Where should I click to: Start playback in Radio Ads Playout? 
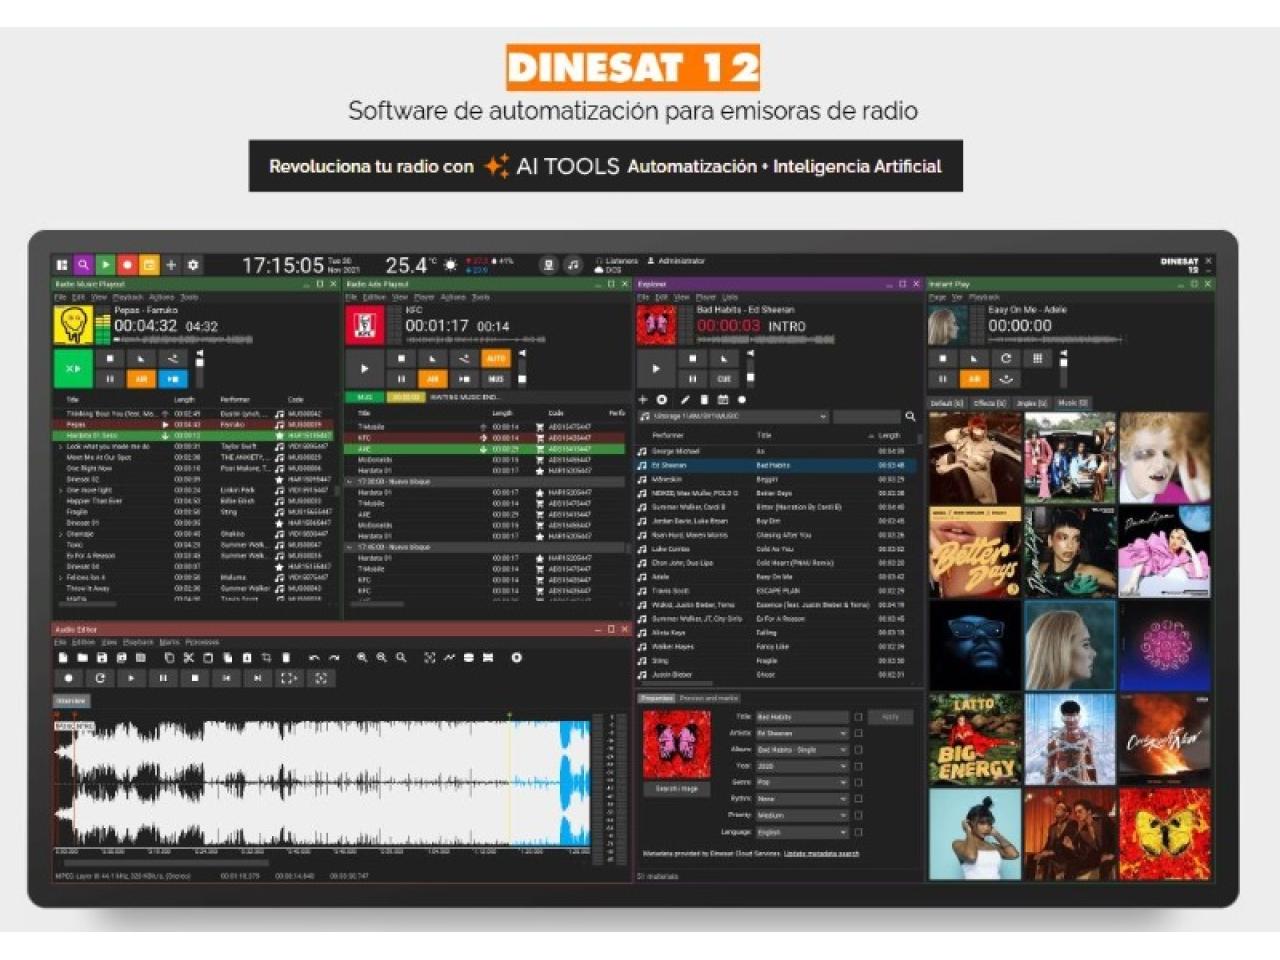(364, 368)
